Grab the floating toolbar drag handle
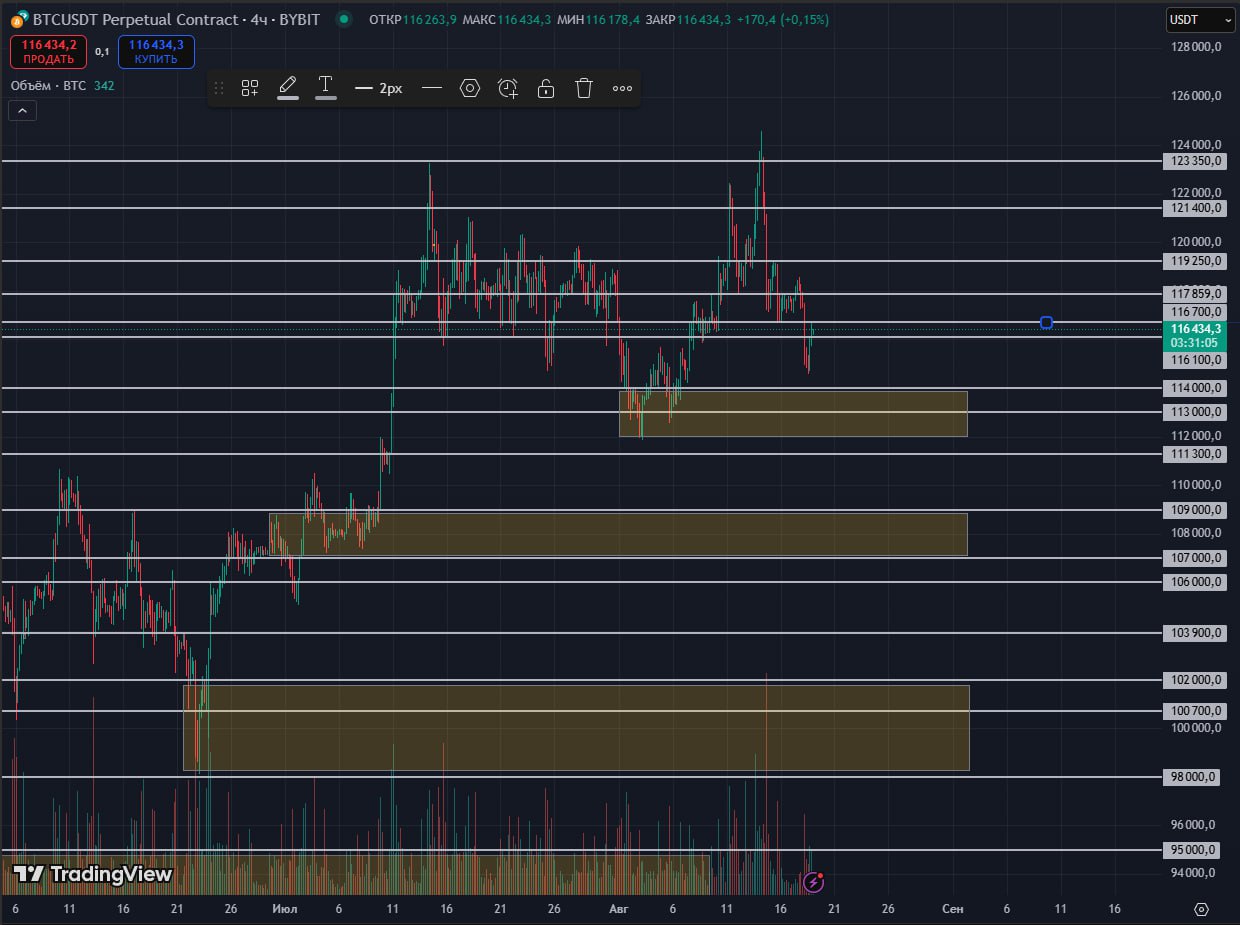 pyautogui.click(x=219, y=88)
